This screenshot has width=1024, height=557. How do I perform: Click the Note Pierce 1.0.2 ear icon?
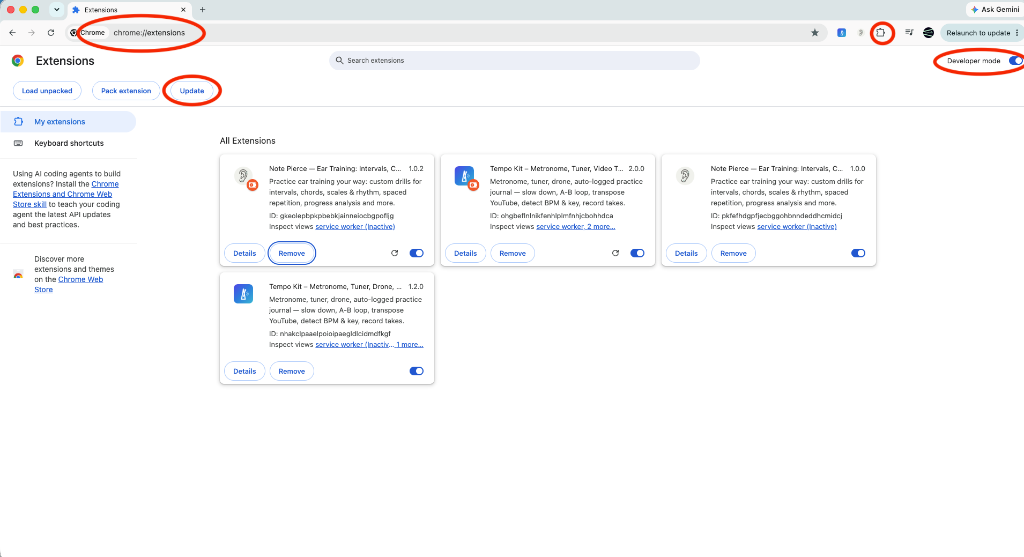click(243, 176)
